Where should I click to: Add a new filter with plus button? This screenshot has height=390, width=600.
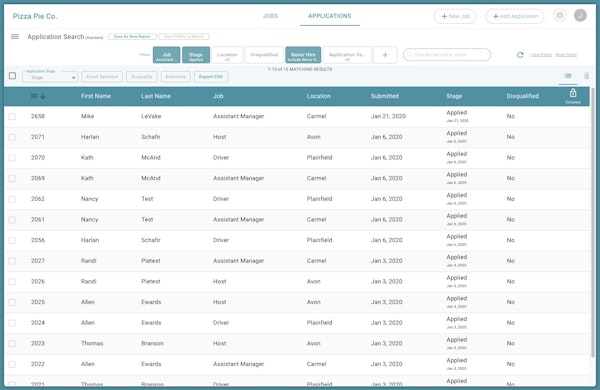point(385,55)
